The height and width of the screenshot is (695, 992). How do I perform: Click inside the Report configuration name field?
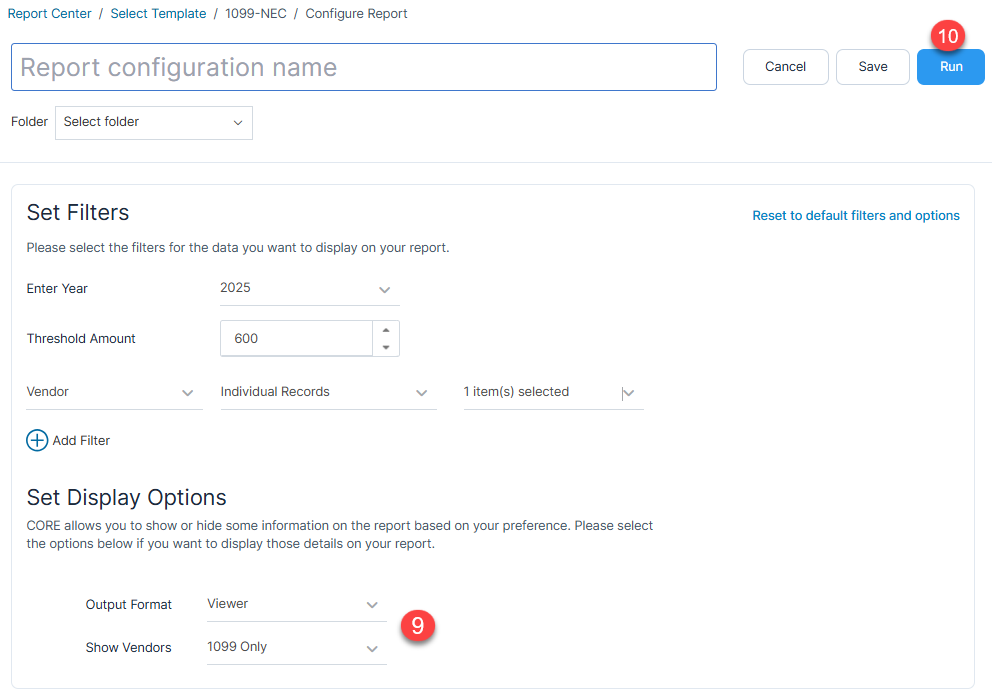pos(363,67)
